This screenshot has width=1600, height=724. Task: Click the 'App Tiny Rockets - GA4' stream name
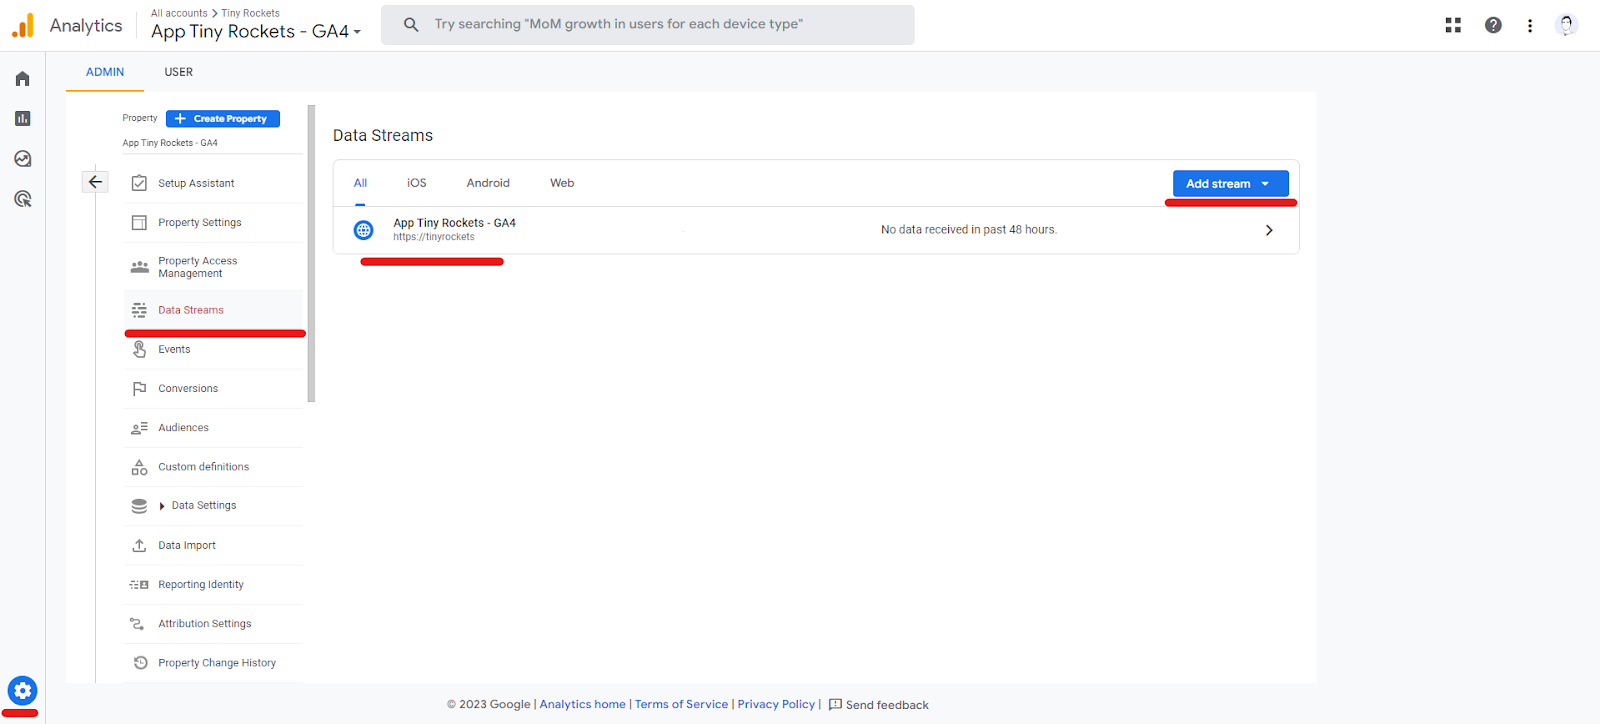click(x=454, y=223)
